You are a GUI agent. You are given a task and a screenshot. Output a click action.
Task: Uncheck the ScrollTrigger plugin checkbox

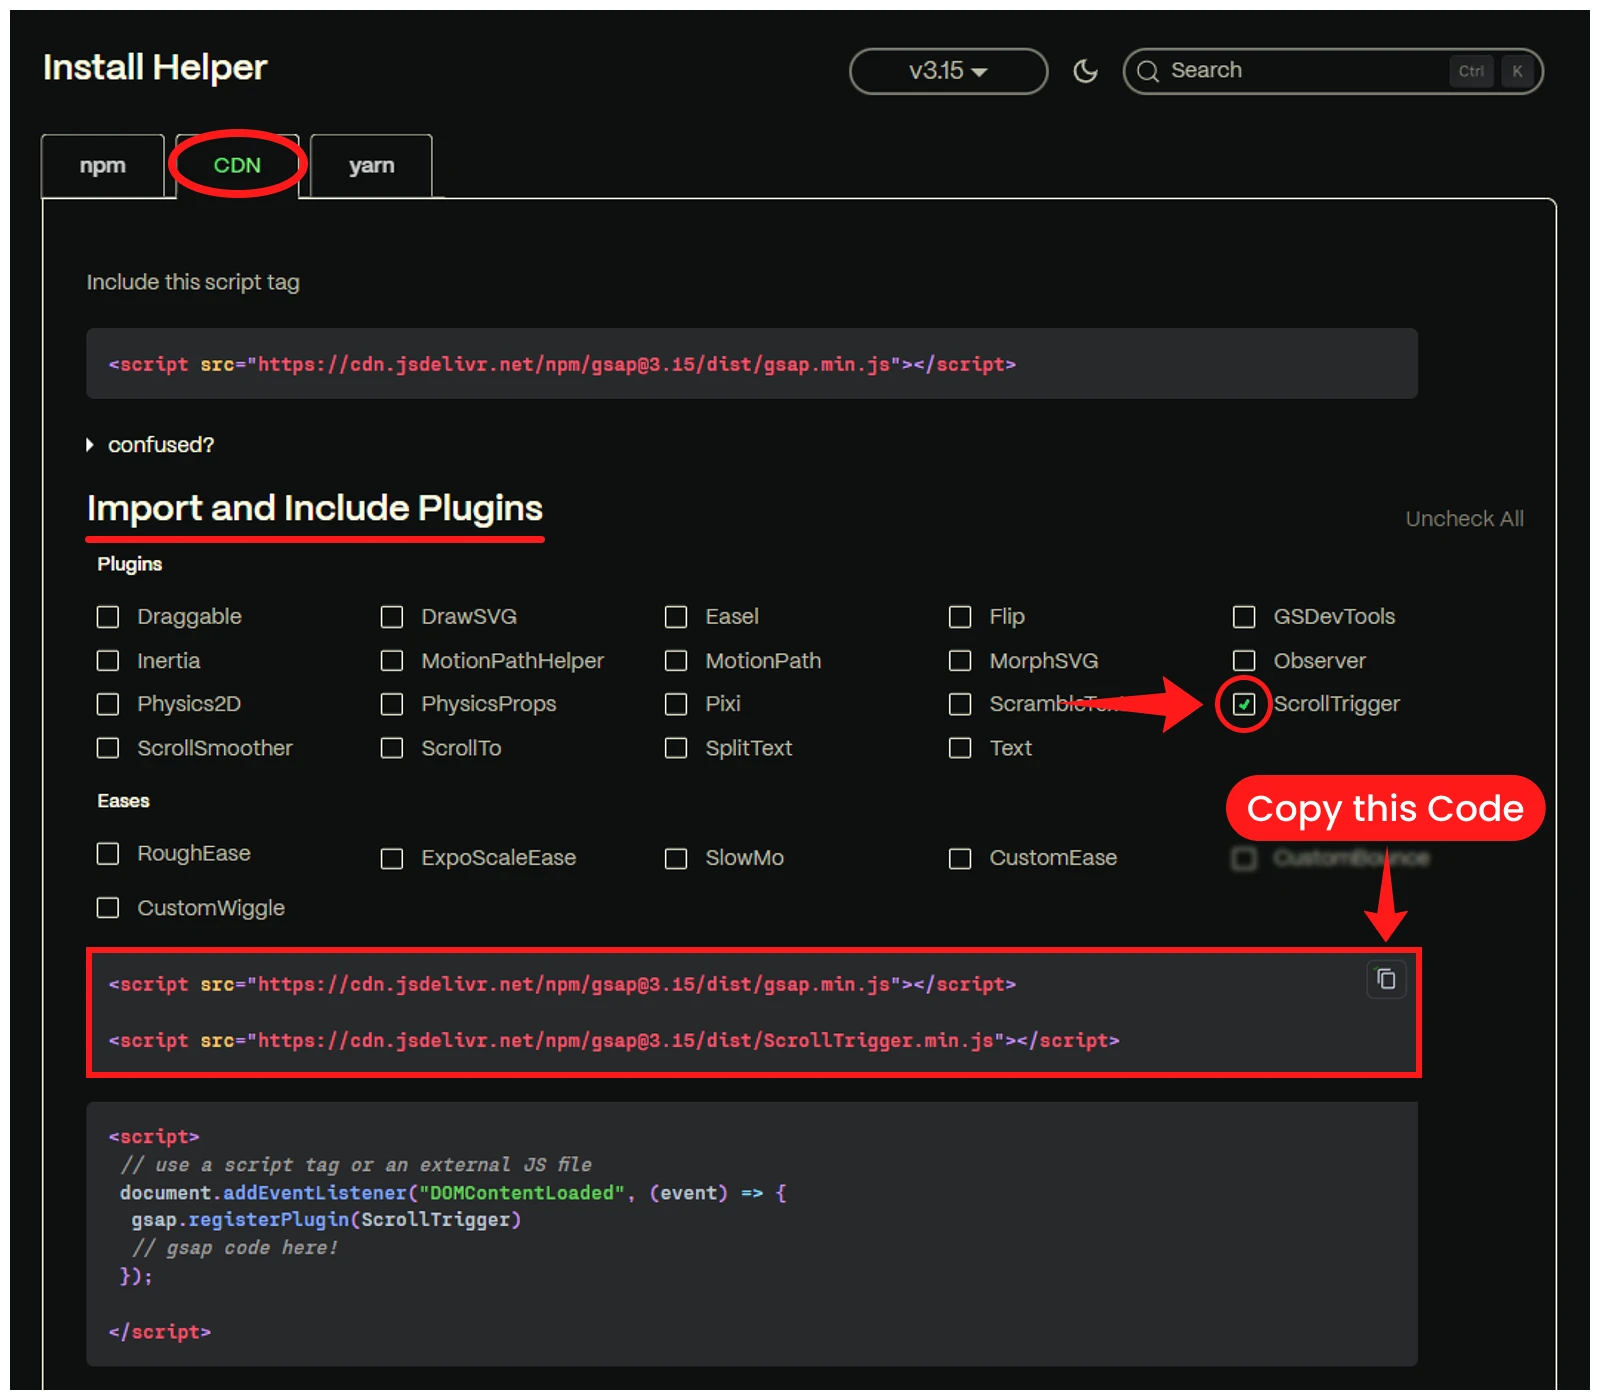click(1244, 705)
